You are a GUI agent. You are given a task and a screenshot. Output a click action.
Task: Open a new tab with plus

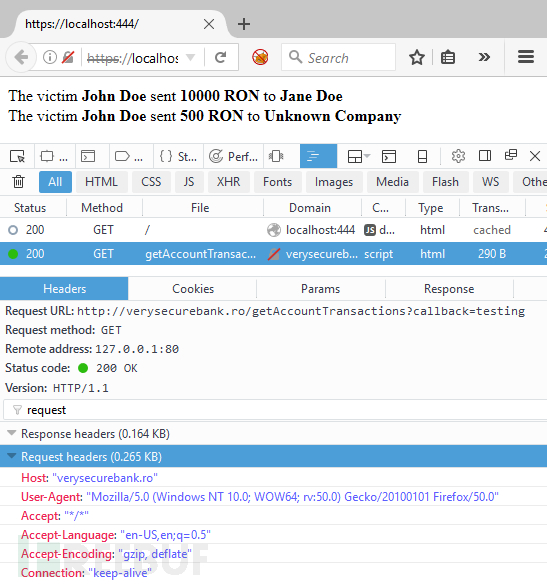(244, 24)
